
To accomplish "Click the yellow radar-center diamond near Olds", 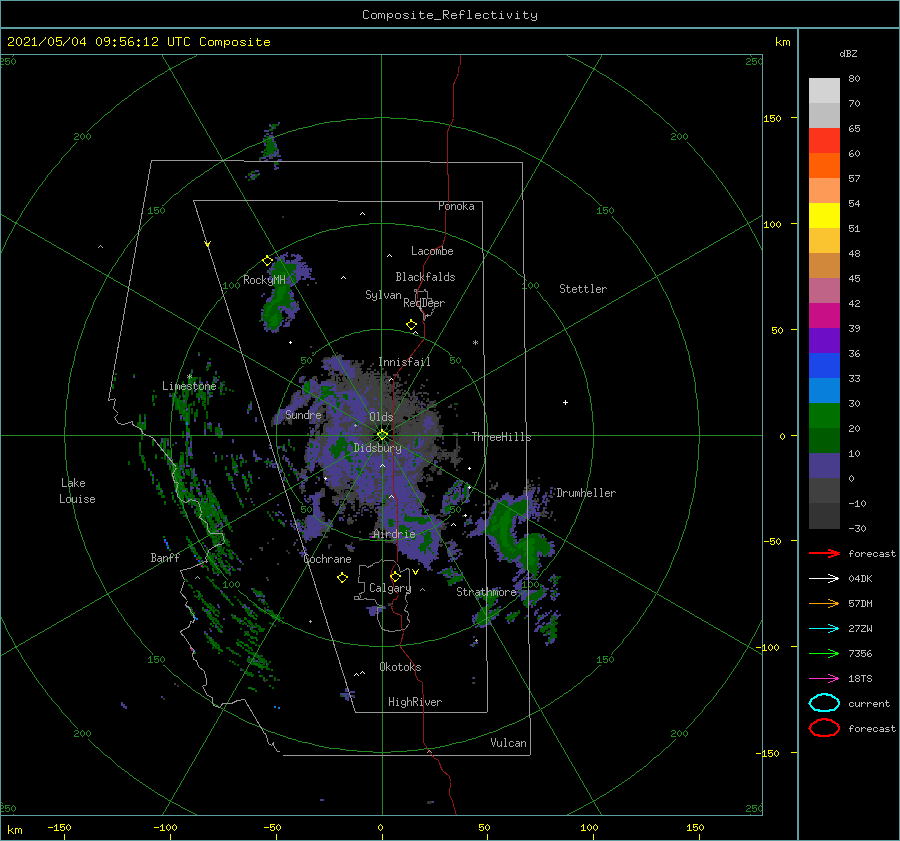I will pos(382,435).
